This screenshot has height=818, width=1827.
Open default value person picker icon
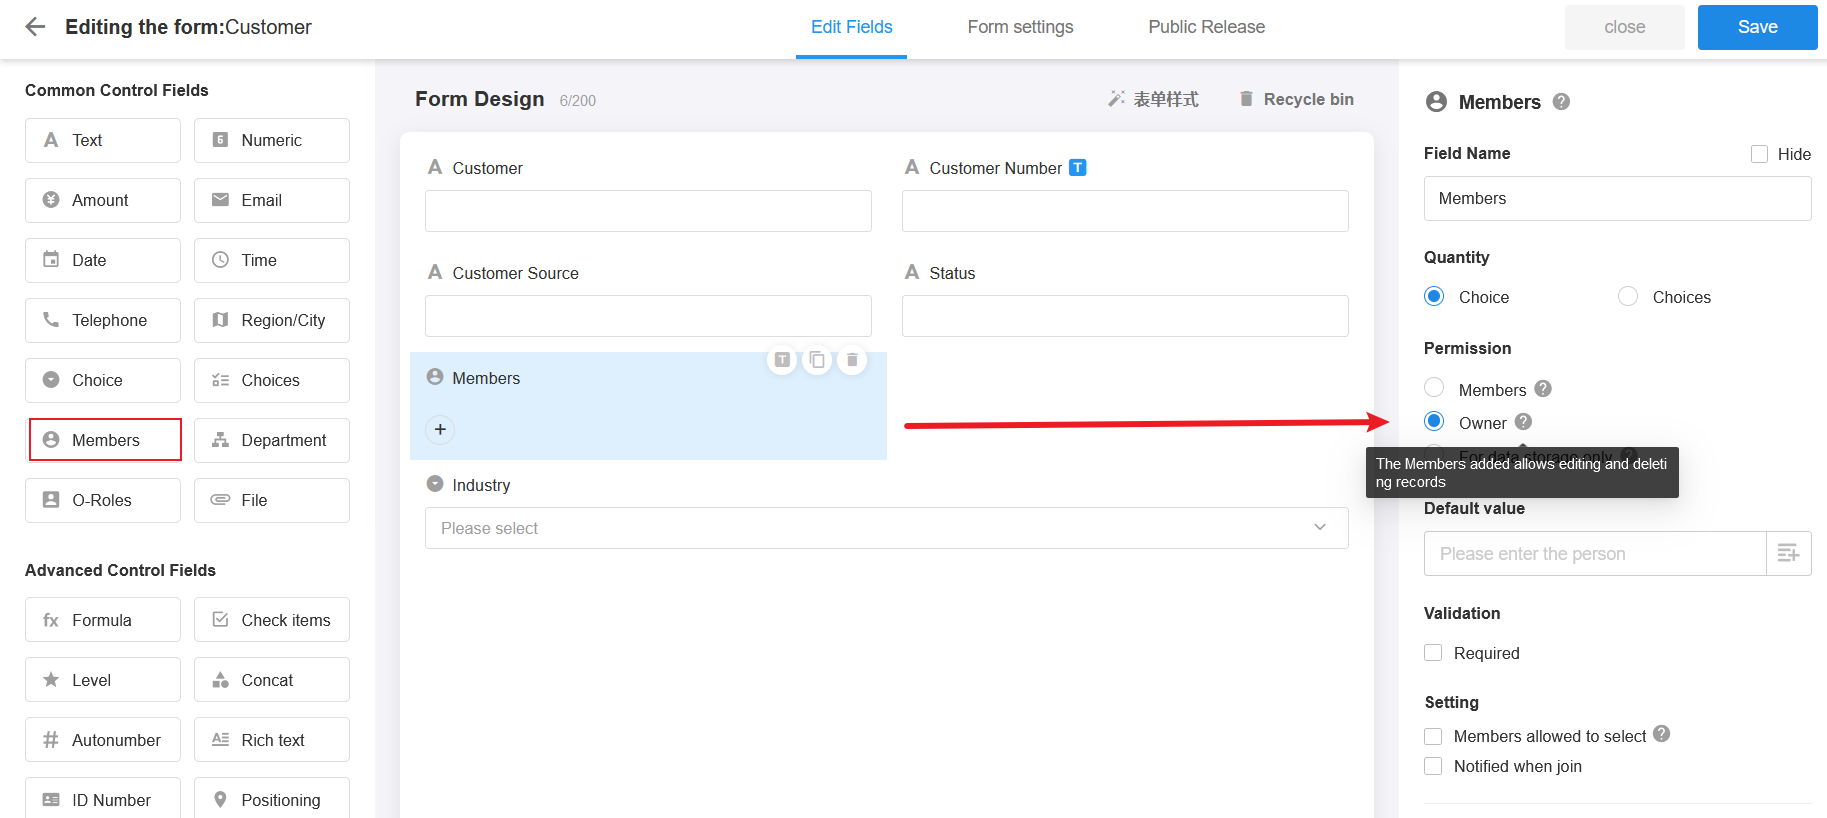pos(1788,553)
